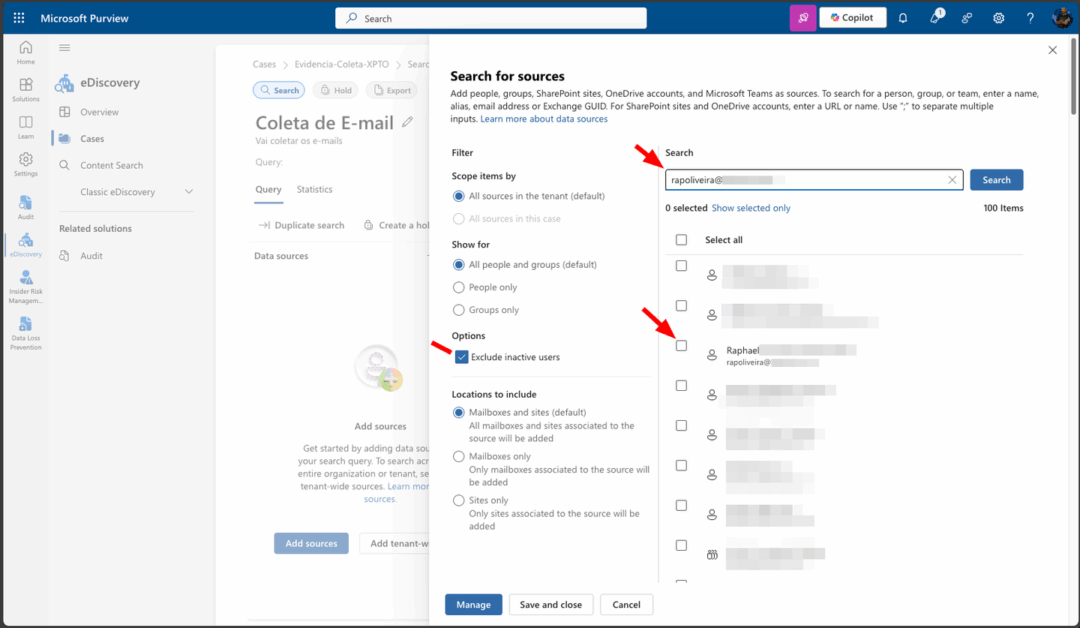Expand Classic eDiscovery chevron
The image size is (1080, 628).
coord(189,191)
